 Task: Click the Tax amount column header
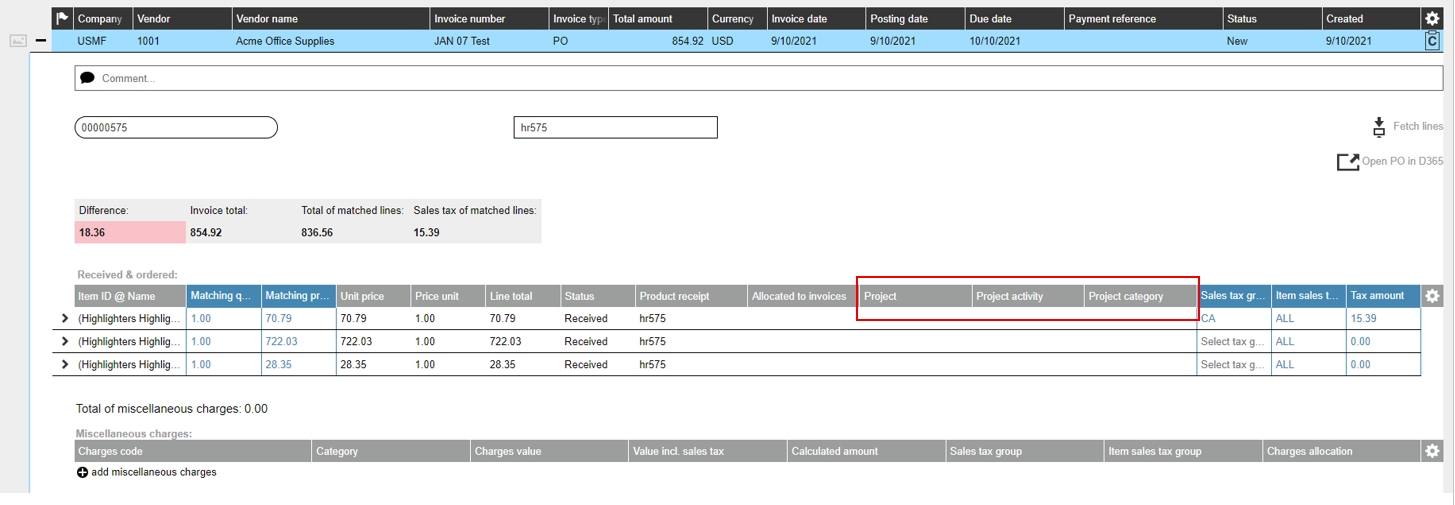click(1383, 296)
